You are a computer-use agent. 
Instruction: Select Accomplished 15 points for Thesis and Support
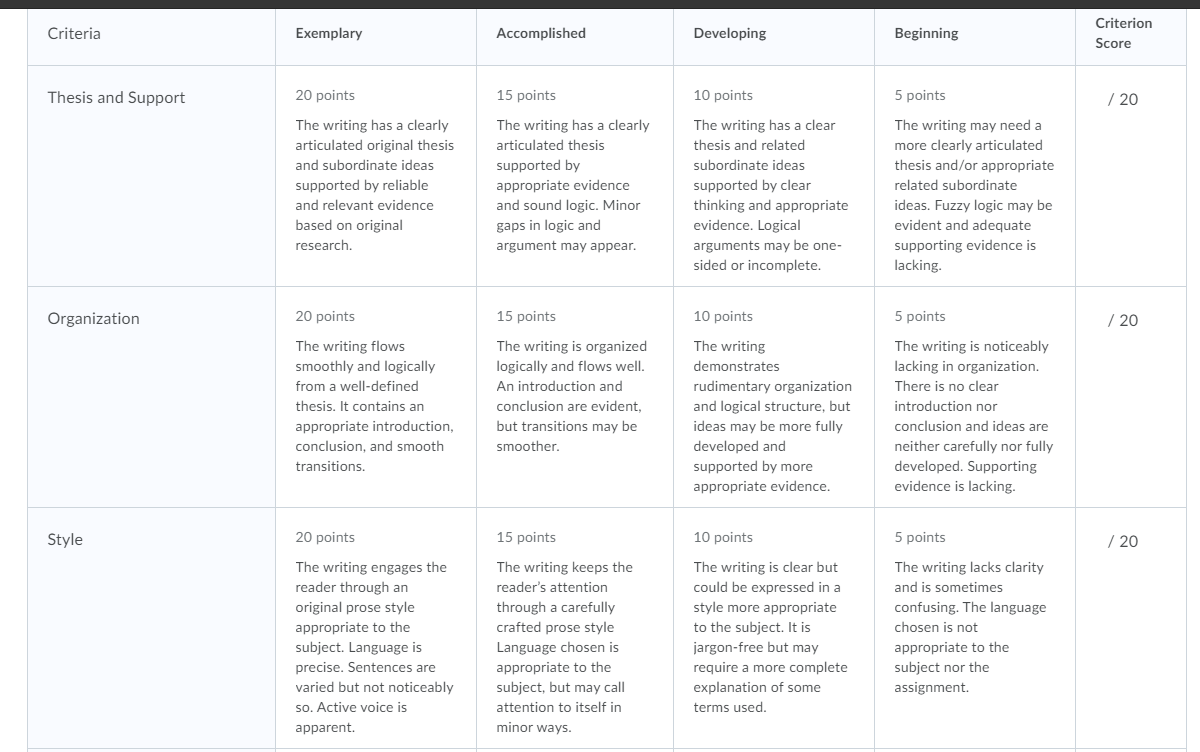[575, 176]
